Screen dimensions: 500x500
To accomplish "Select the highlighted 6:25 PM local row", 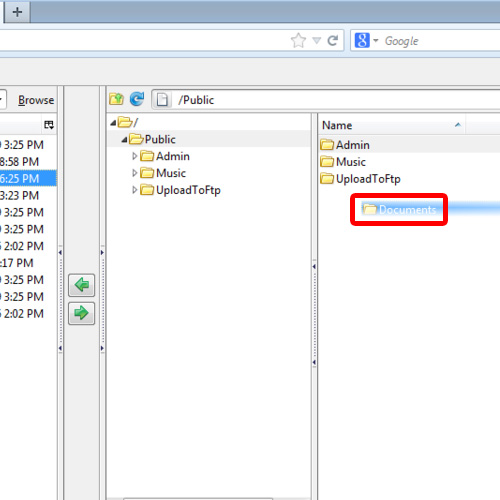I will tap(28, 178).
